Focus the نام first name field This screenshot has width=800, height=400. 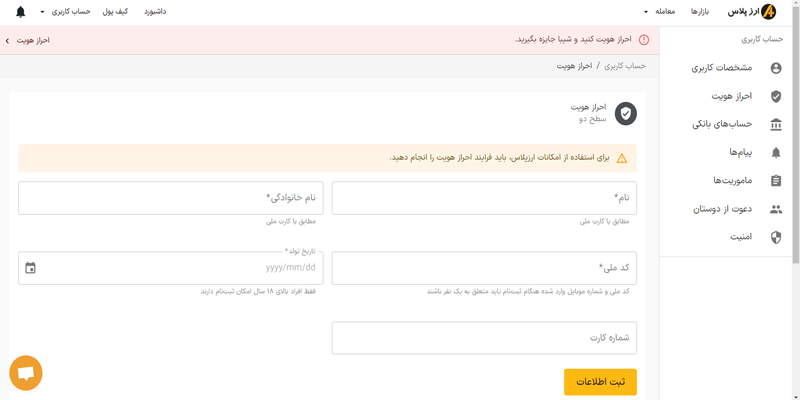coord(484,198)
